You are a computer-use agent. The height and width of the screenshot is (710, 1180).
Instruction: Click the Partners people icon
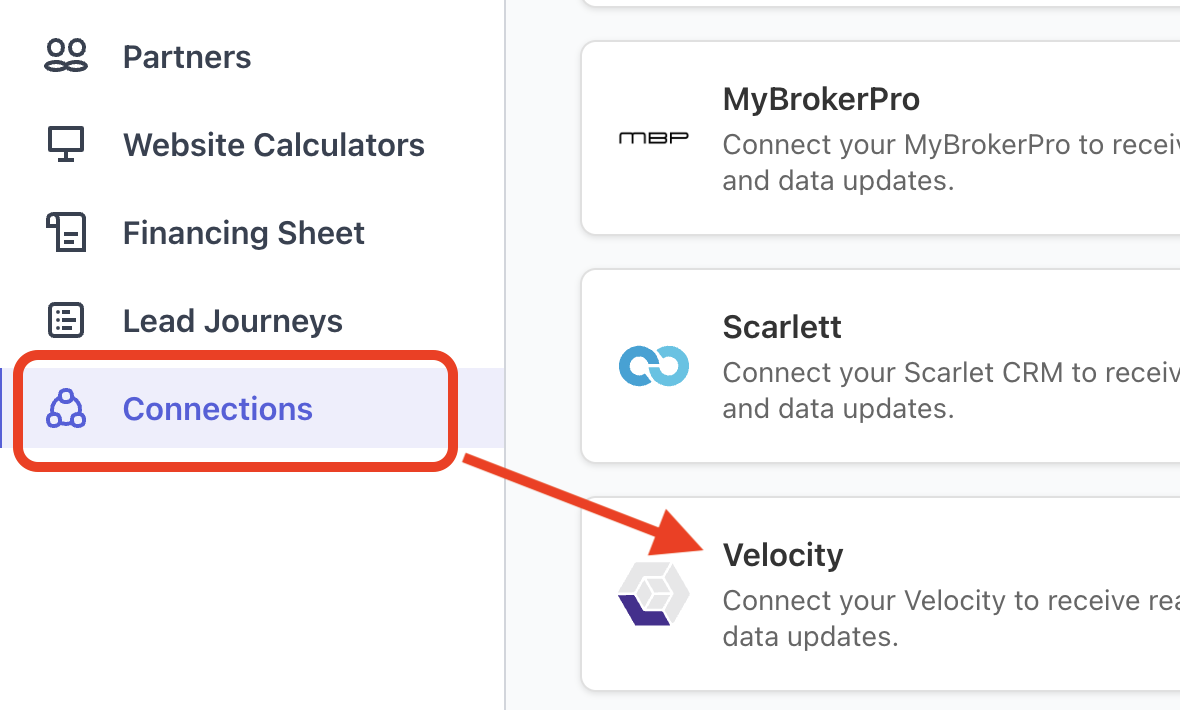coord(67,56)
